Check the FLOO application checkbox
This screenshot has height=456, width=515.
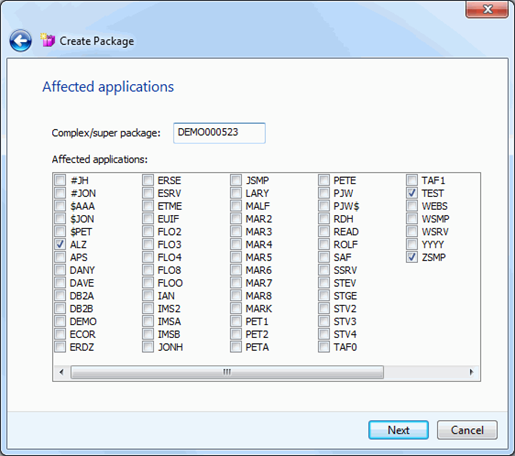point(148,283)
